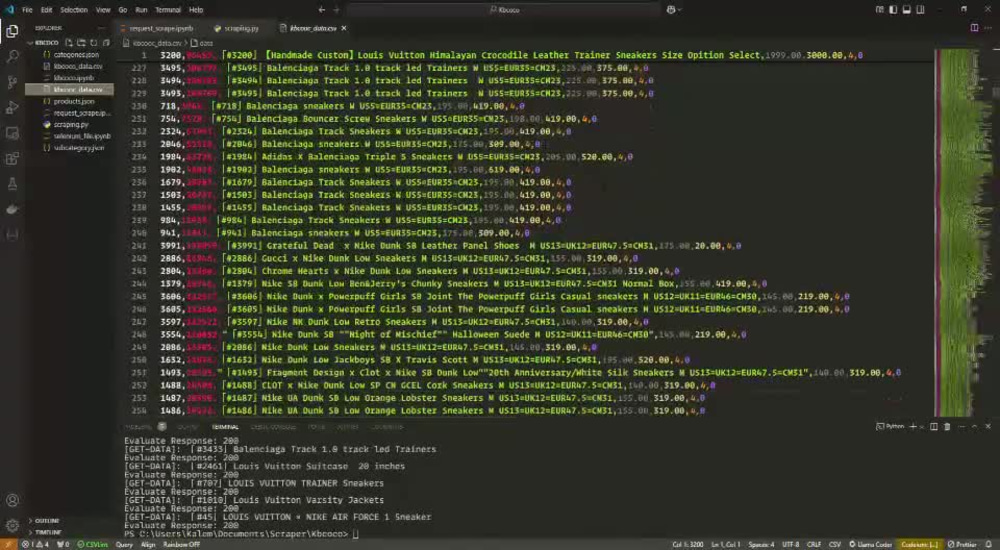The image size is (1000, 550).
Task: Click the New Folder icon in Explorer
Action: pyautogui.click(x=81, y=43)
